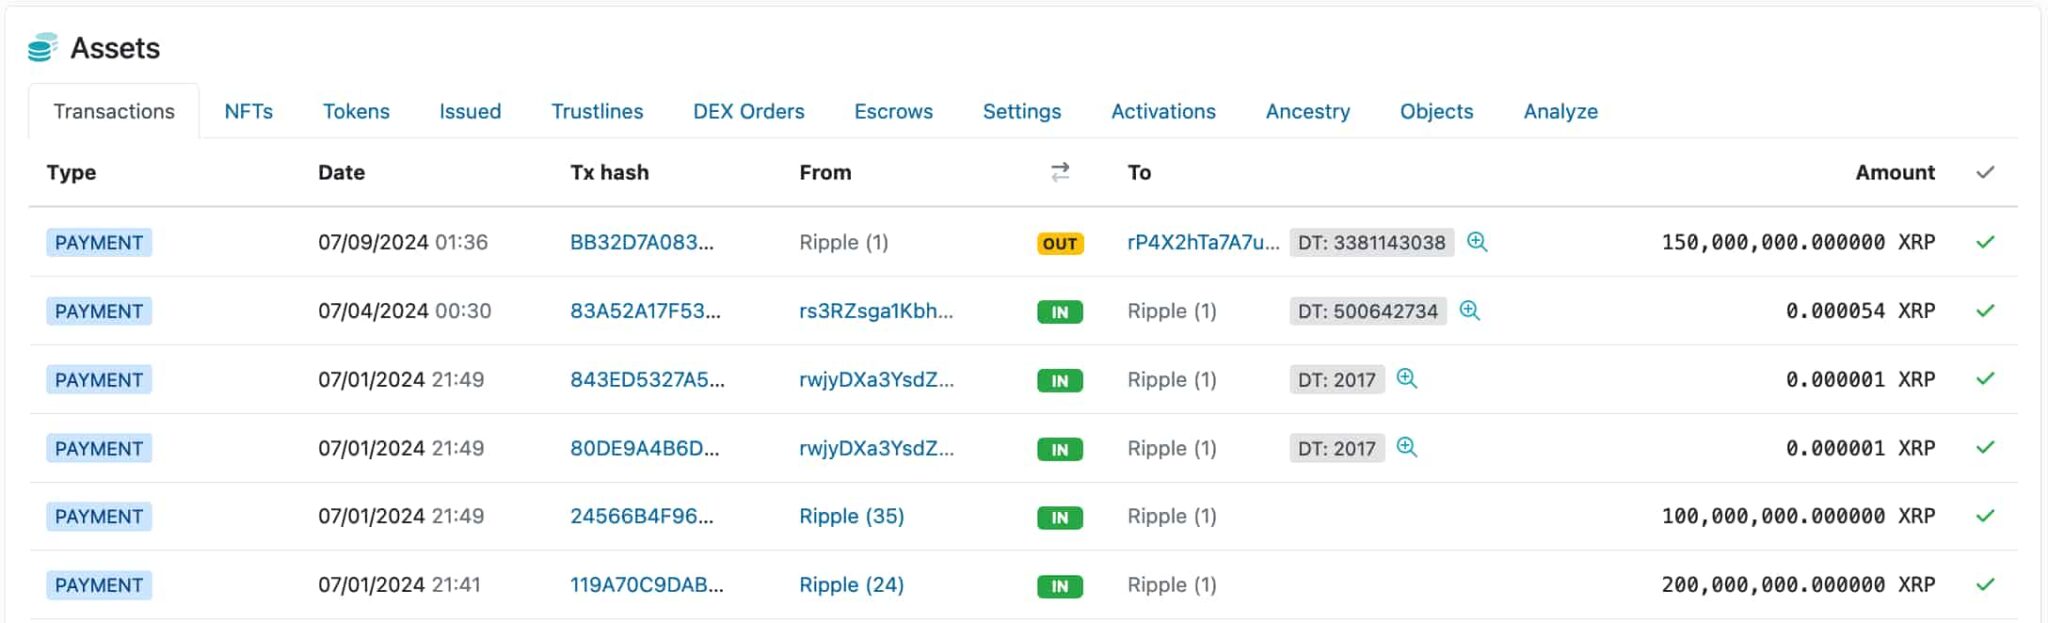Click the swap direction arrows icon
The height and width of the screenshot is (623, 2048).
point(1060,172)
